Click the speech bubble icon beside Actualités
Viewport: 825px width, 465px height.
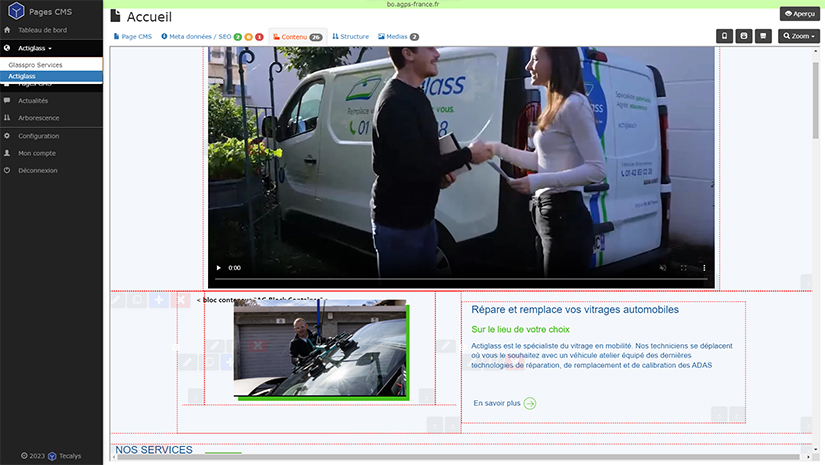[x=7, y=100]
